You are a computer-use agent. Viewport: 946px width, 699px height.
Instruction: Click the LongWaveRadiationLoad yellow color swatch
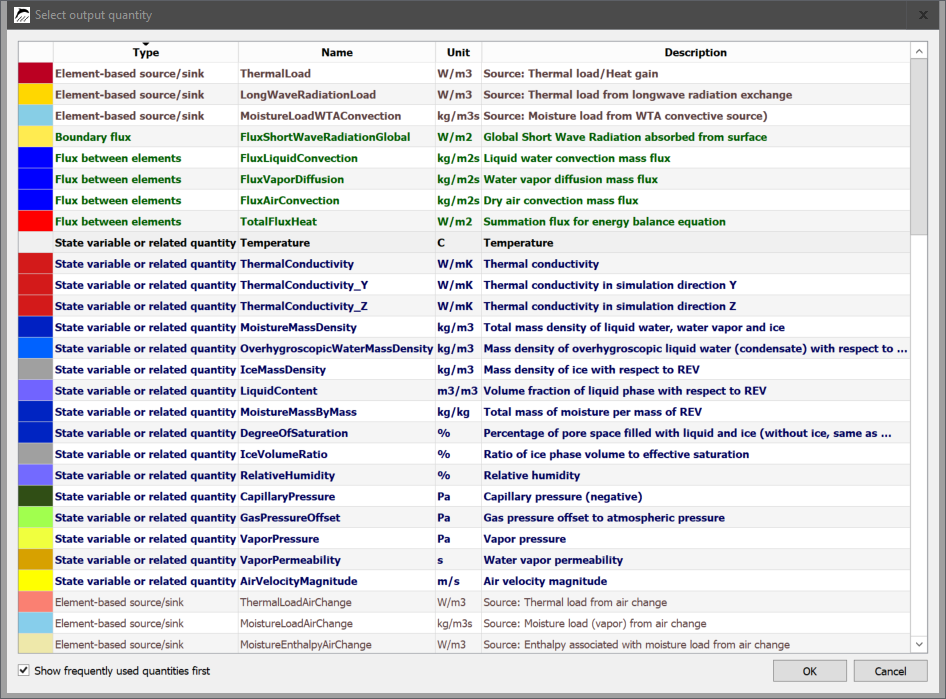[x=36, y=95]
